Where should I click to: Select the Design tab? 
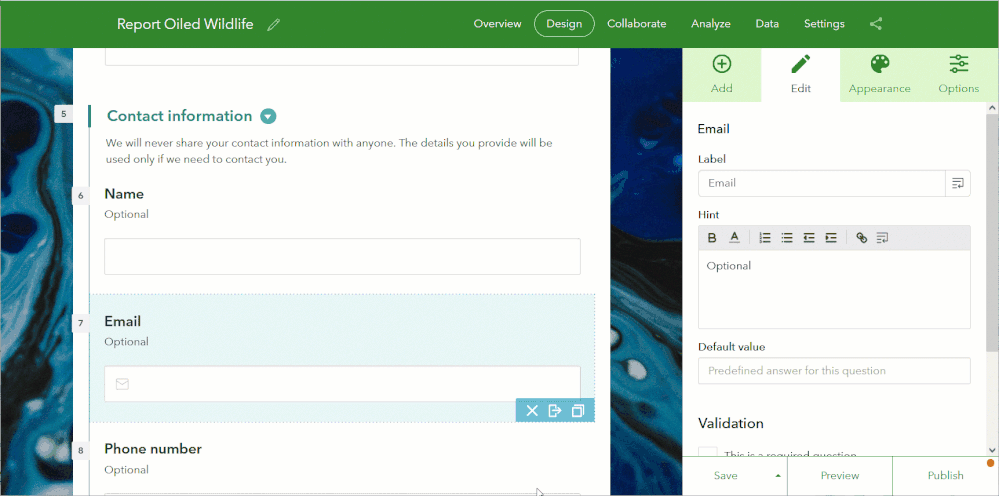click(x=564, y=24)
